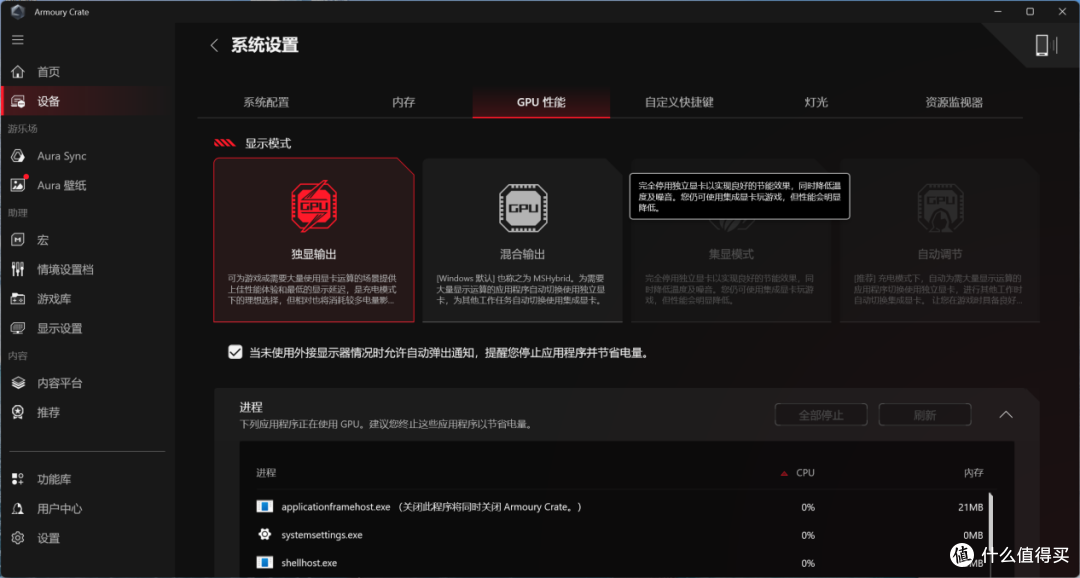This screenshot has width=1080, height=578.
Task: Select 混合输出 hybrid GPU mode card
Action: tap(522, 240)
